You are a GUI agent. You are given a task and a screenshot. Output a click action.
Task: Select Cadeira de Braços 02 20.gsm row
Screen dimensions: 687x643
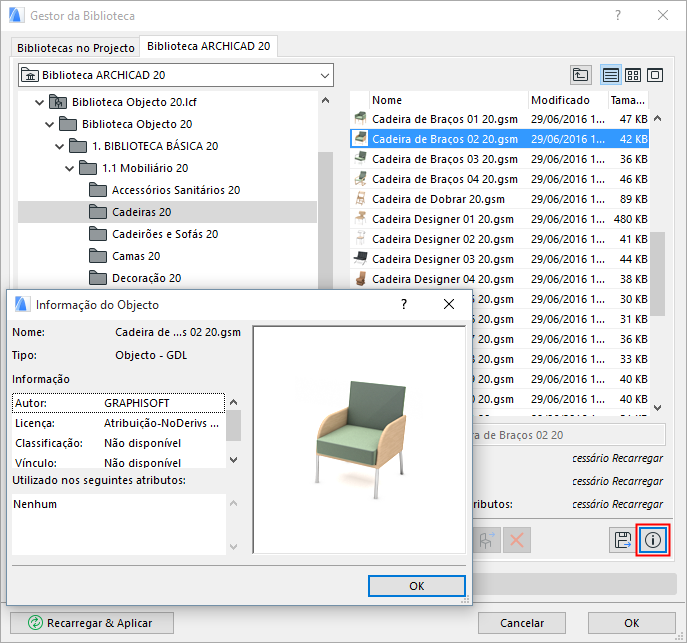(499, 139)
